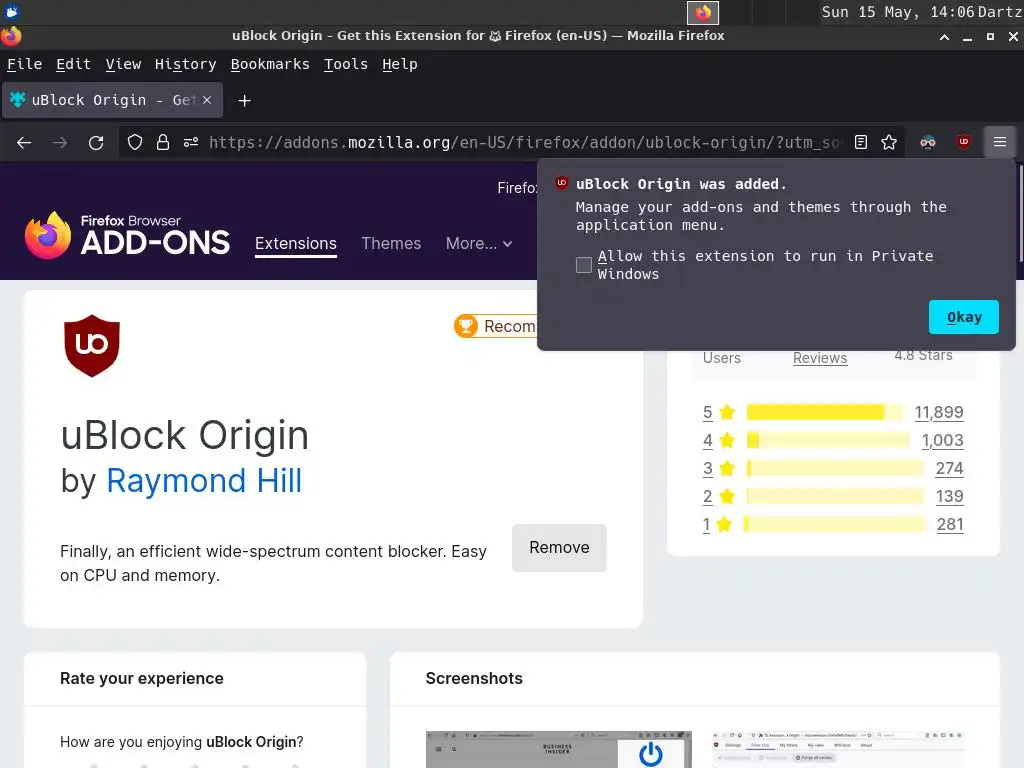Open the uBlock Origin toolbar button
The height and width of the screenshot is (768, 1024).
point(964,142)
